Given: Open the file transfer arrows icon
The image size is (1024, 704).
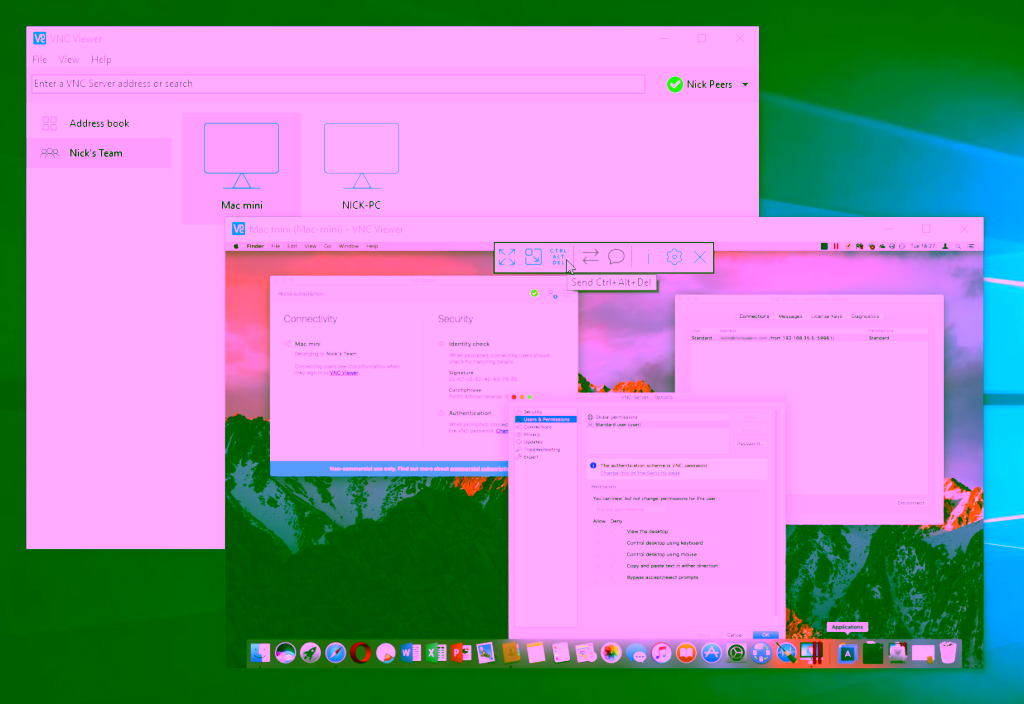Looking at the screenshot, I should [590, 258].
